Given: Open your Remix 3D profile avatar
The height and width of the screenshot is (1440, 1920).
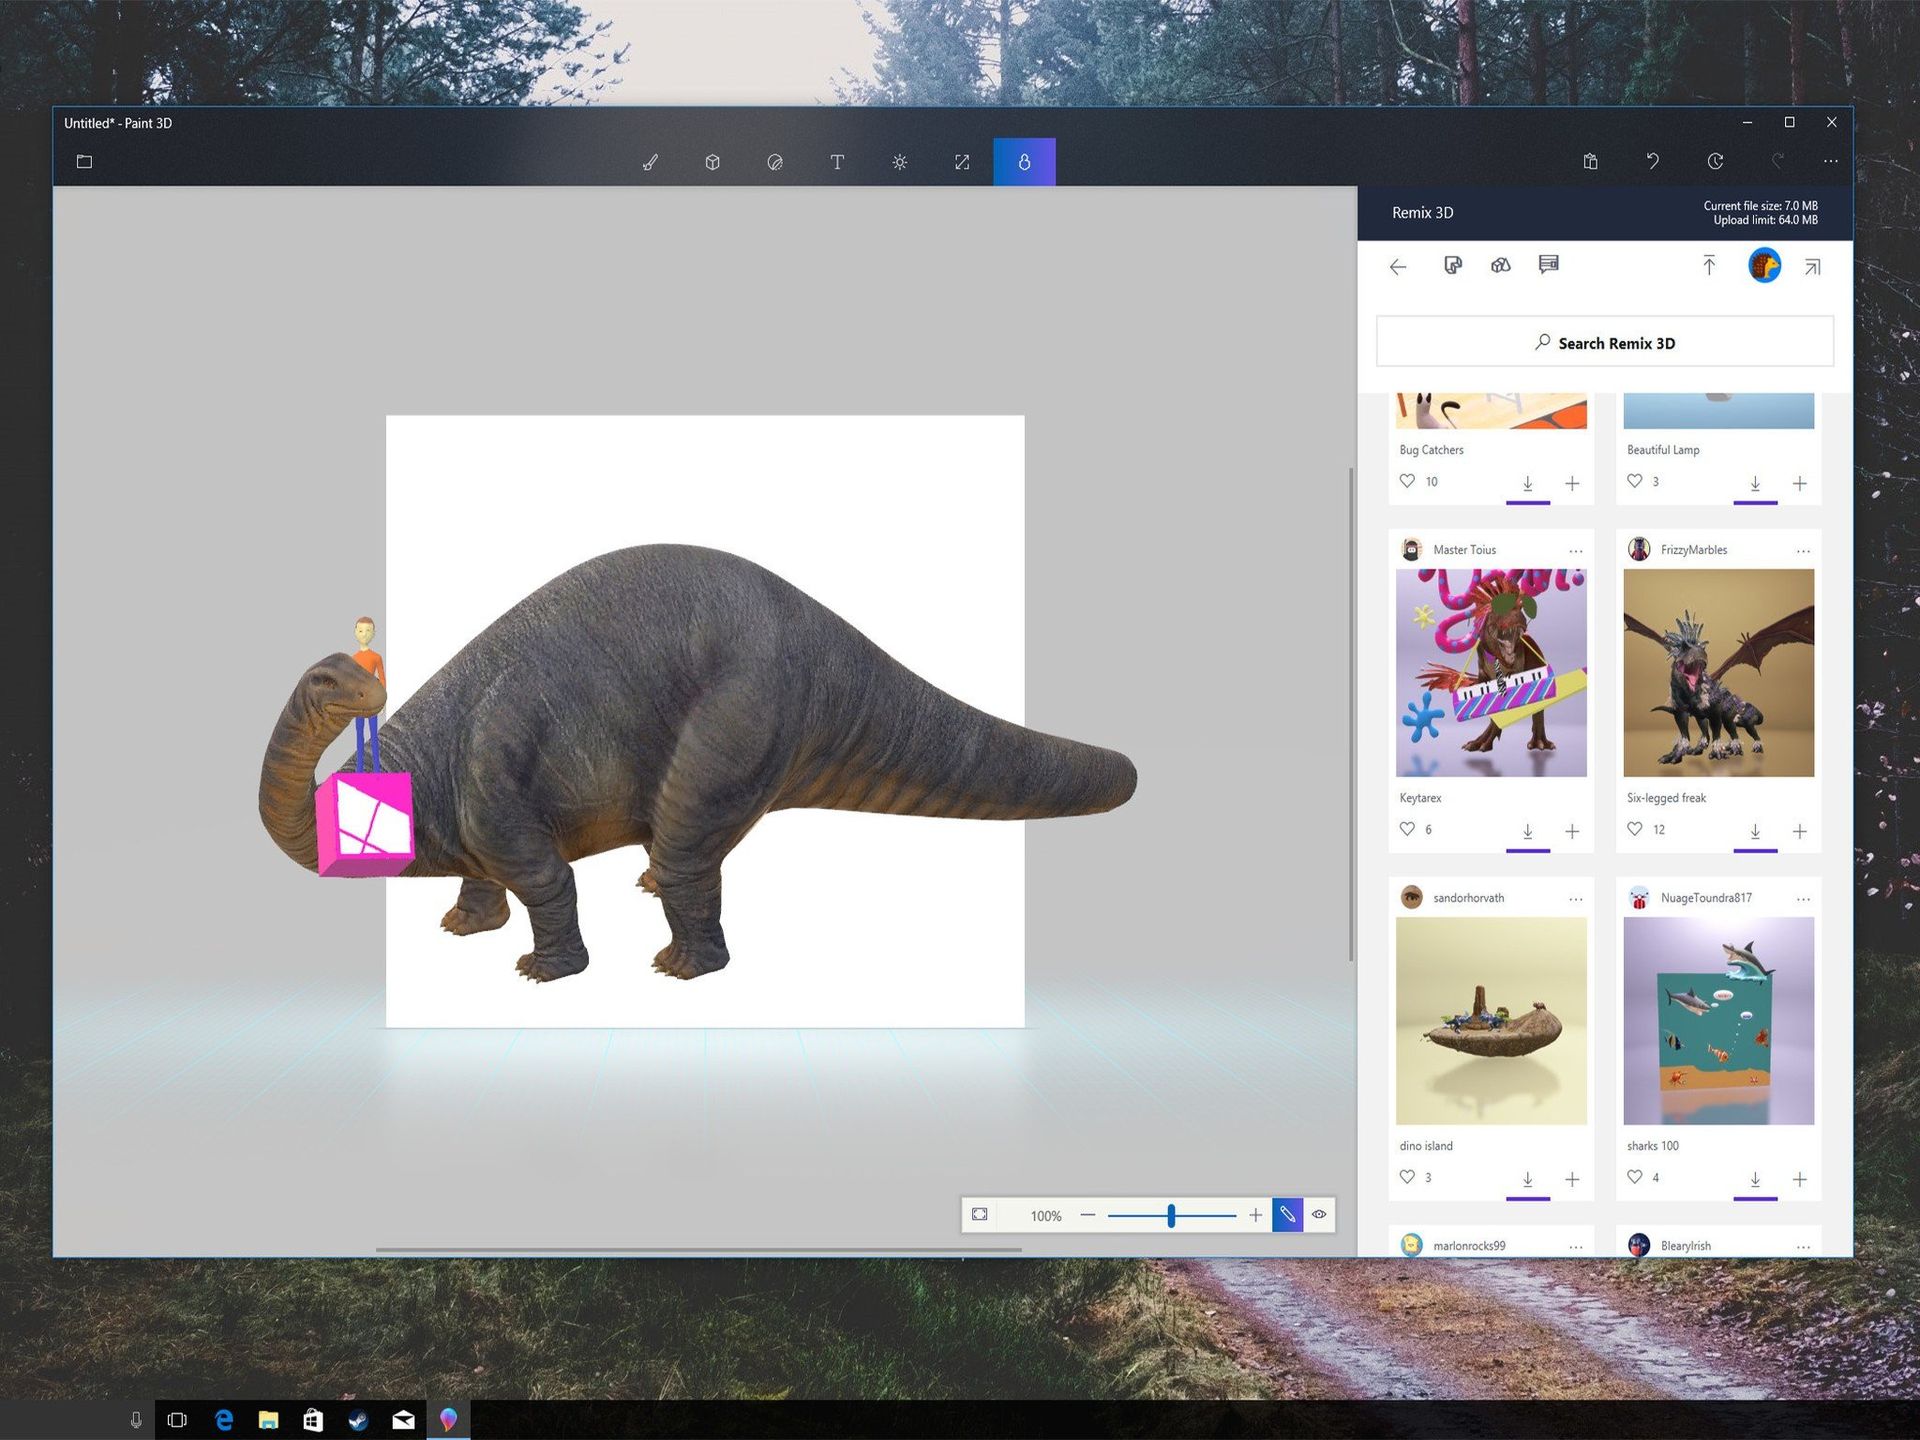Looking at the screenshot, I should [x=1764, y=265].
